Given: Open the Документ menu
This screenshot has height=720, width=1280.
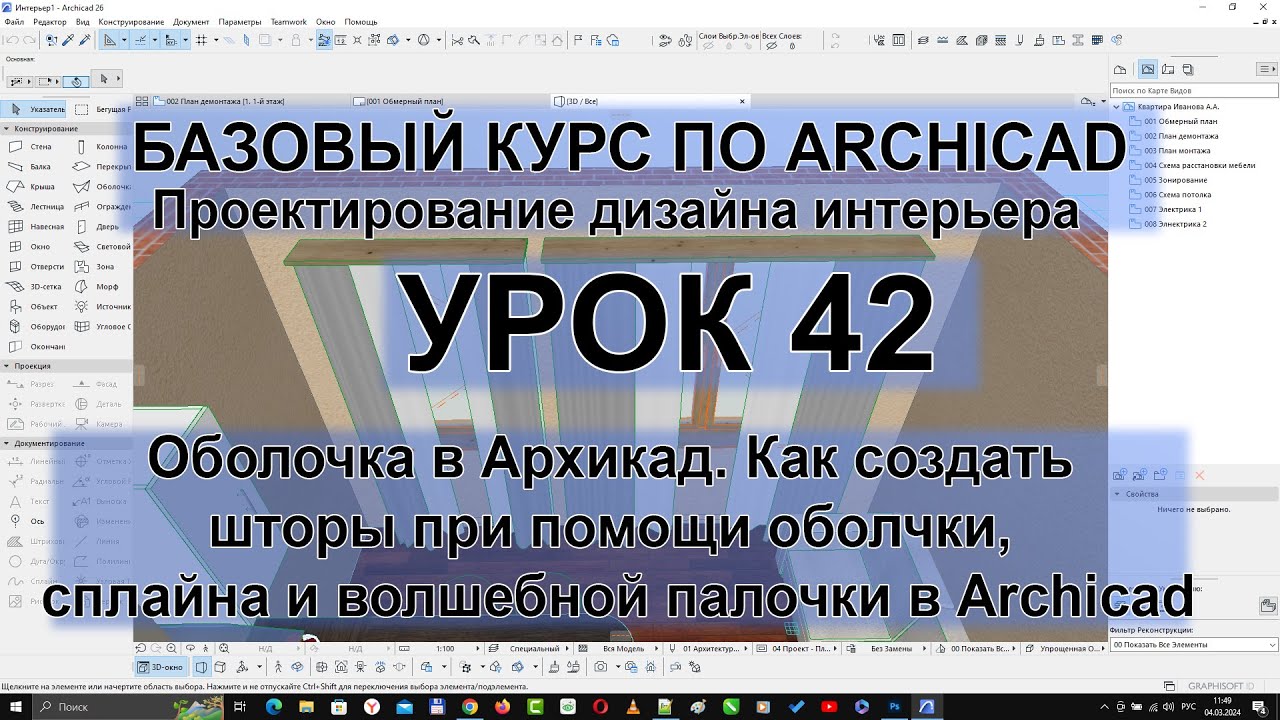Looking at the screenshot, I should 191,22.
